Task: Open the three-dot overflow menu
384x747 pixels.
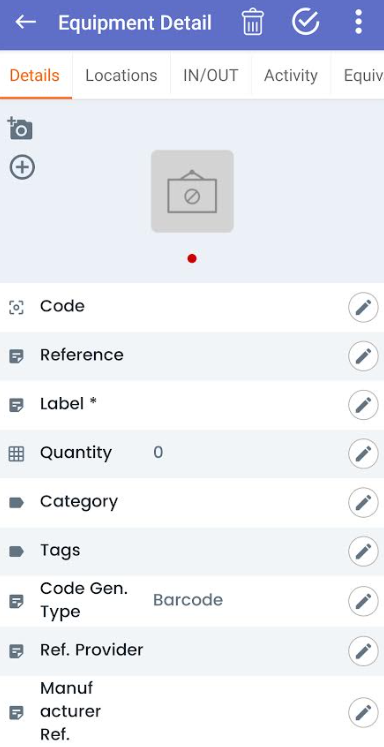Action: 359,22
